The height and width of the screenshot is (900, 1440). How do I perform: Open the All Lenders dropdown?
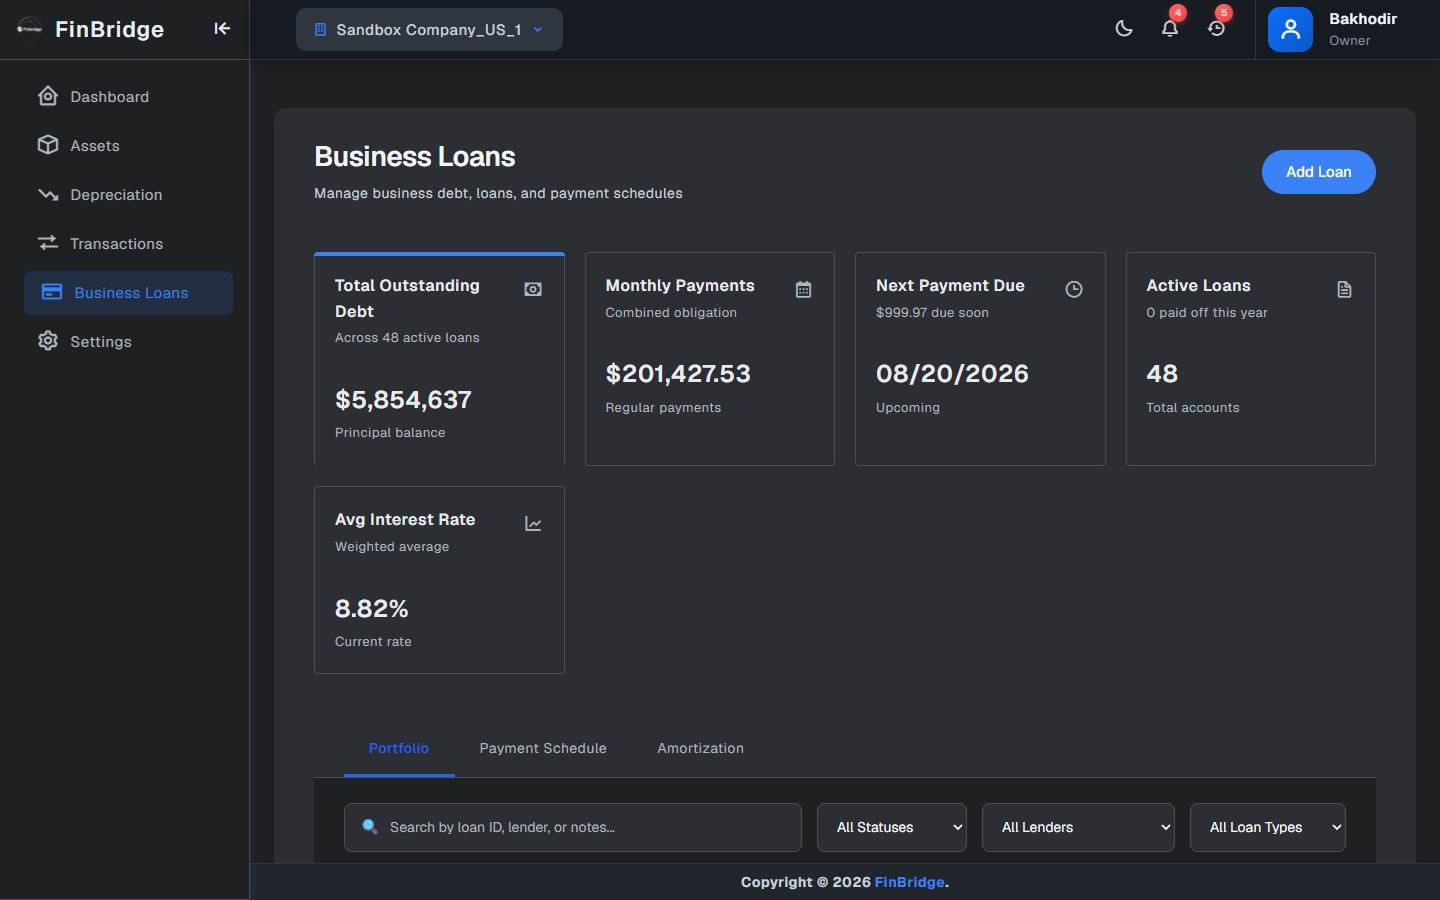point(1078,827)
